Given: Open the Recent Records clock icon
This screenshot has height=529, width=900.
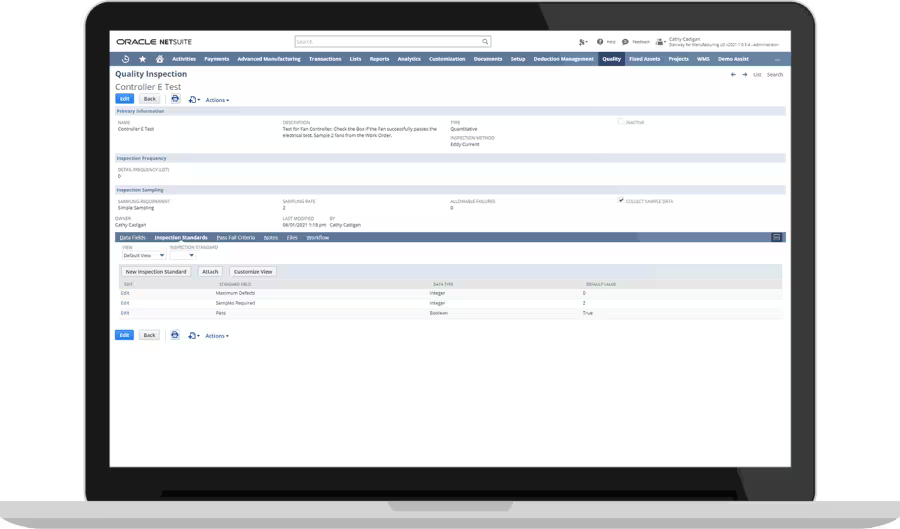Looking at the screenshot, I should [x=125, y=59].
